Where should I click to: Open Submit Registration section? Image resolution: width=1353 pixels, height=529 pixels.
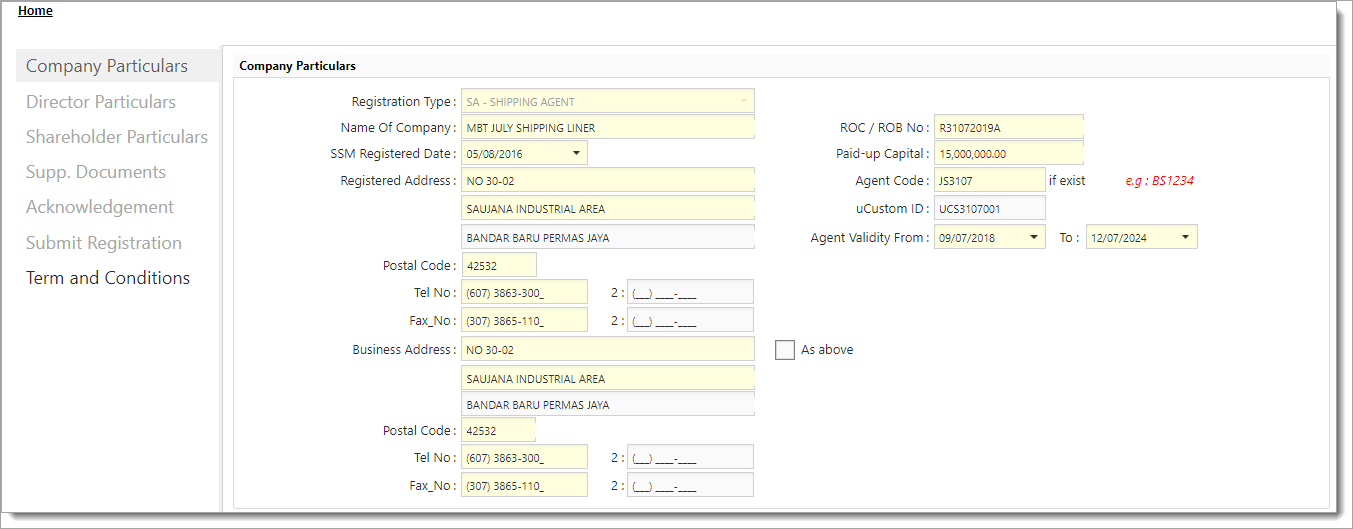coord(104,243)
